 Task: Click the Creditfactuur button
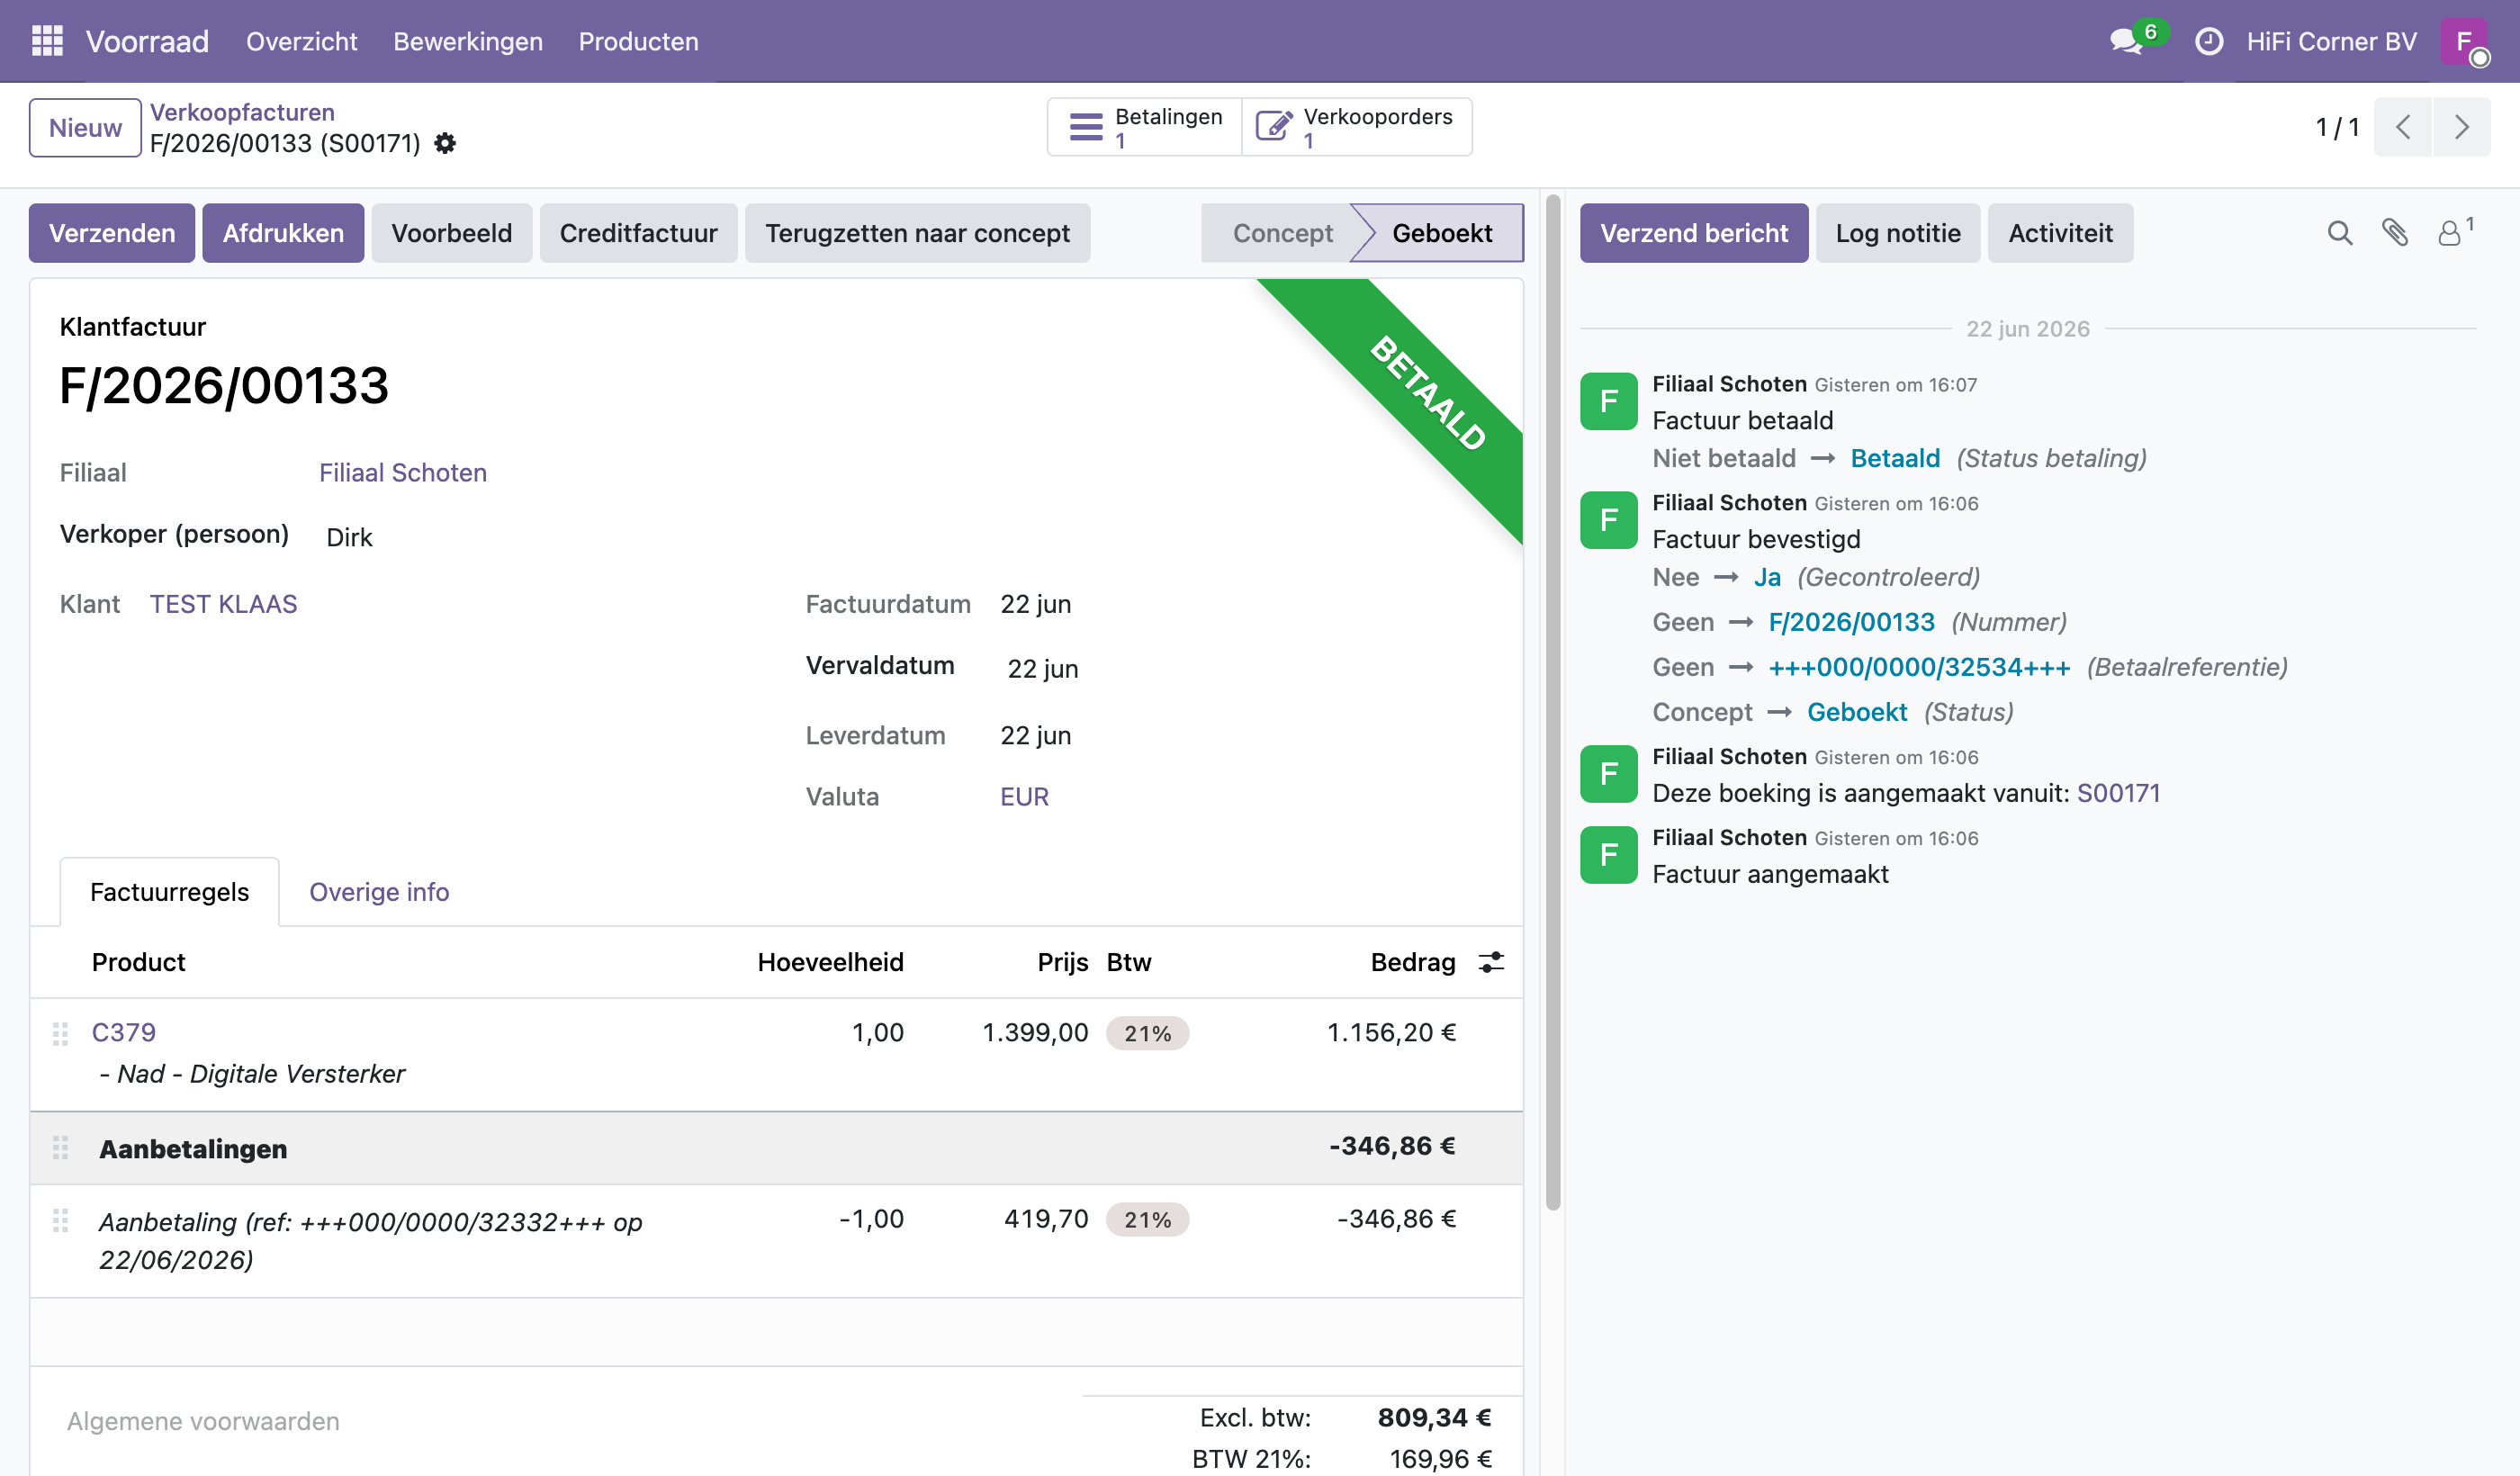pyautogui.click(x=638, y=233)
